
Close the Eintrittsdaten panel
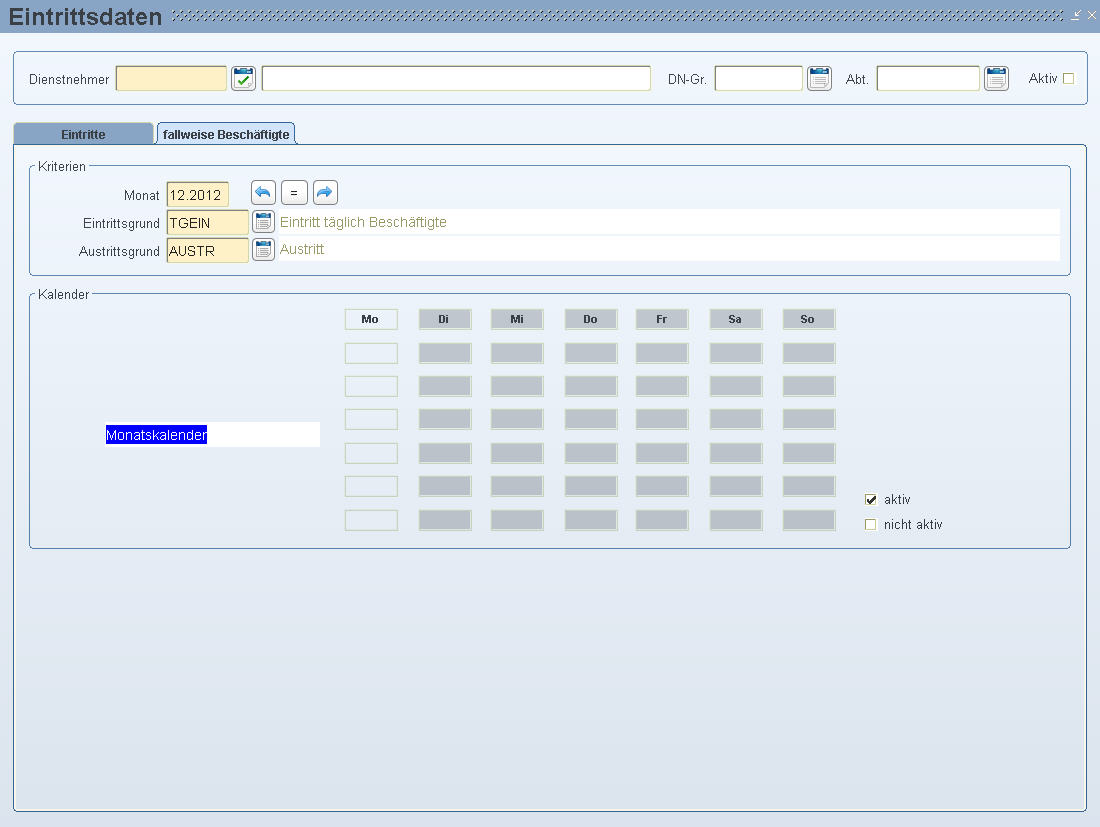[x=1092, y=15]
